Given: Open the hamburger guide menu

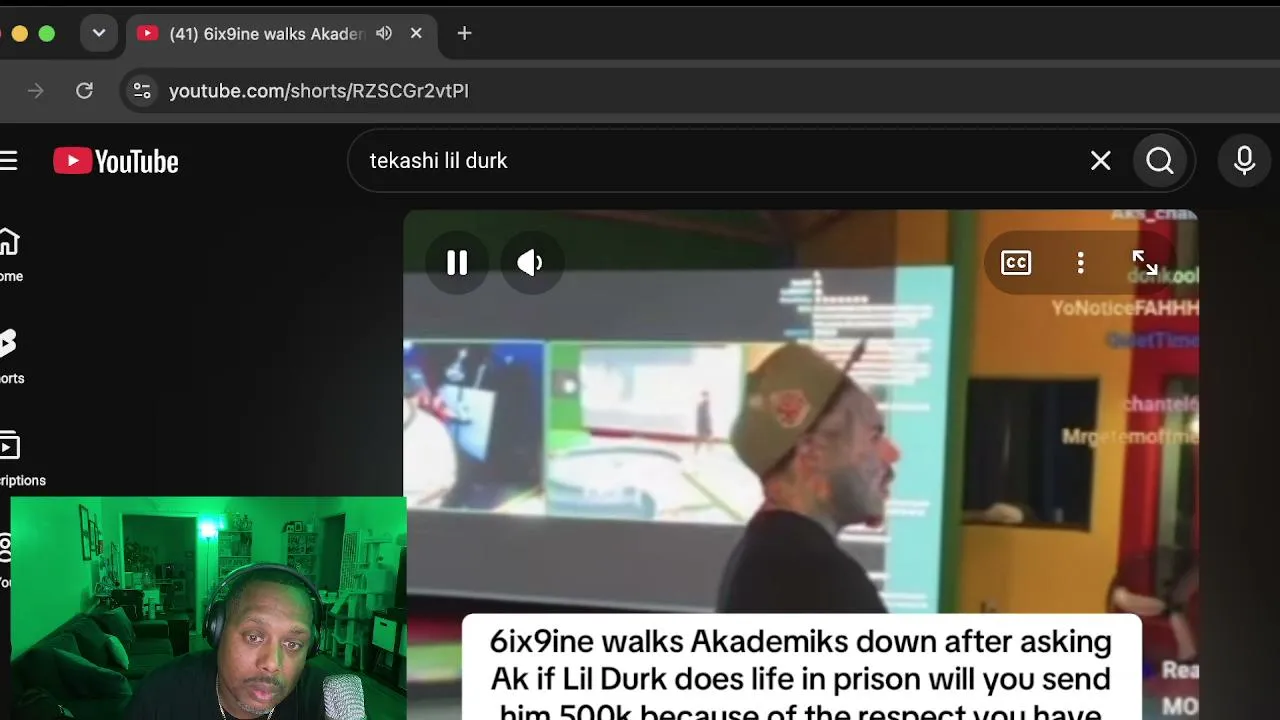Looking at the screenshot, I should pyautogui.click(x=9, y=161).
